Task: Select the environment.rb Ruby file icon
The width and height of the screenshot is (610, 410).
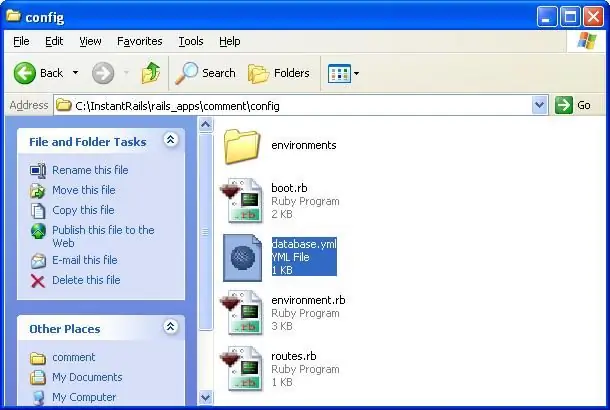Action: (242, 313)
